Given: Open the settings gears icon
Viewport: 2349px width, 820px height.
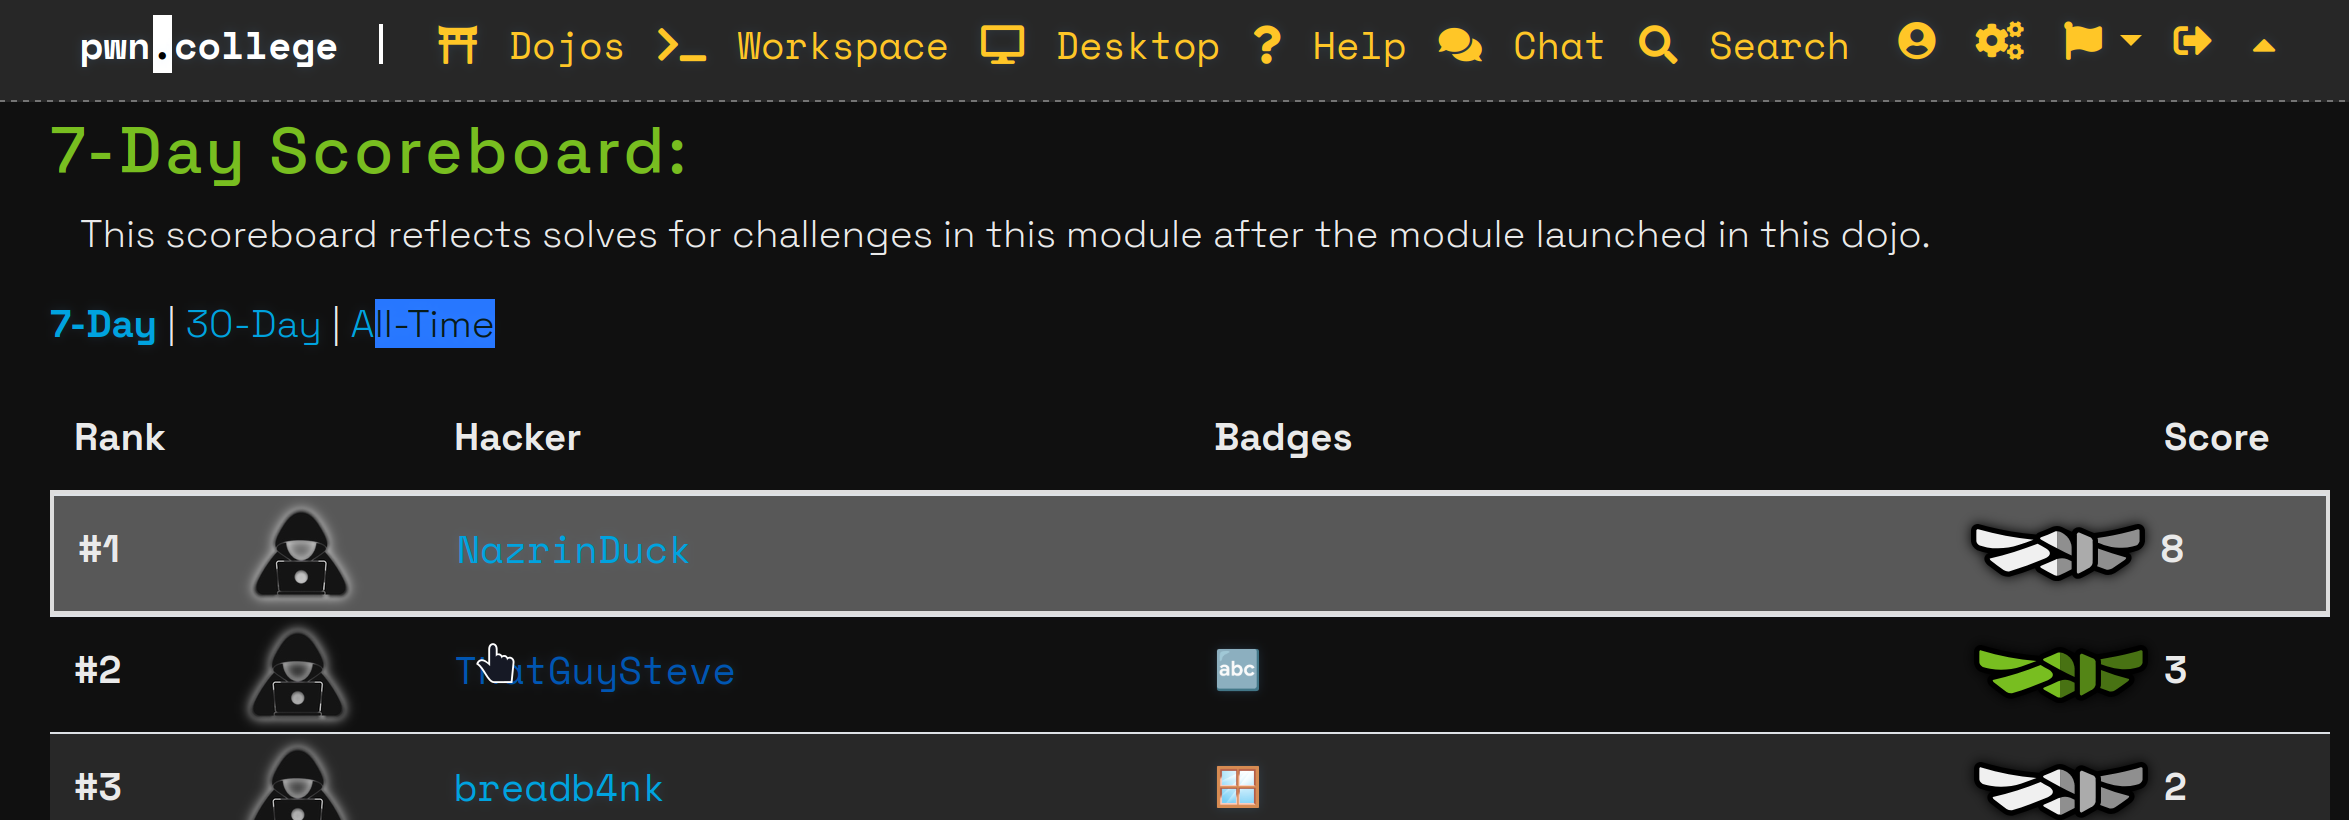Looking at the screenshot, I should pos(1999,42).
